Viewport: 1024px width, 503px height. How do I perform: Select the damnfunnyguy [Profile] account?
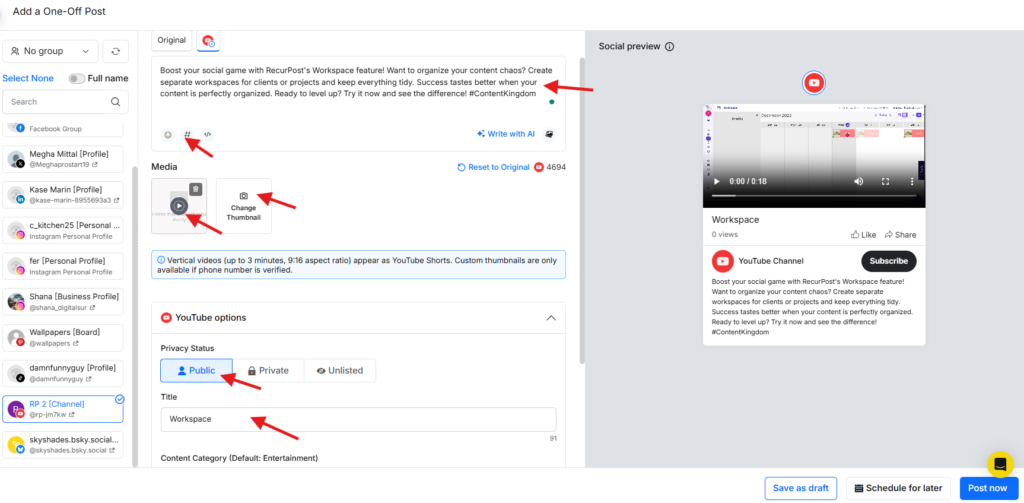pyautogui.click(x=63, y=373)
